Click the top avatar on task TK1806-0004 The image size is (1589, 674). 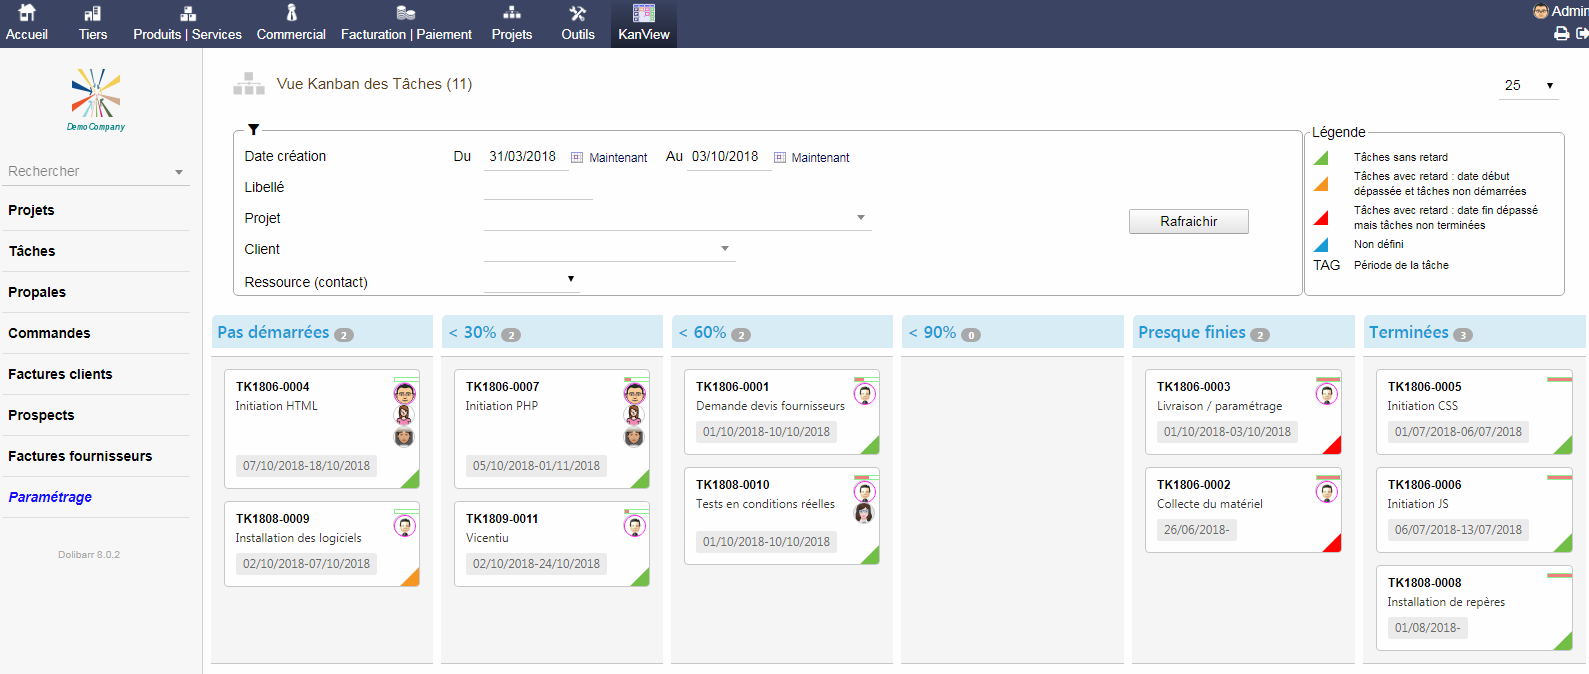click(404, 393)
